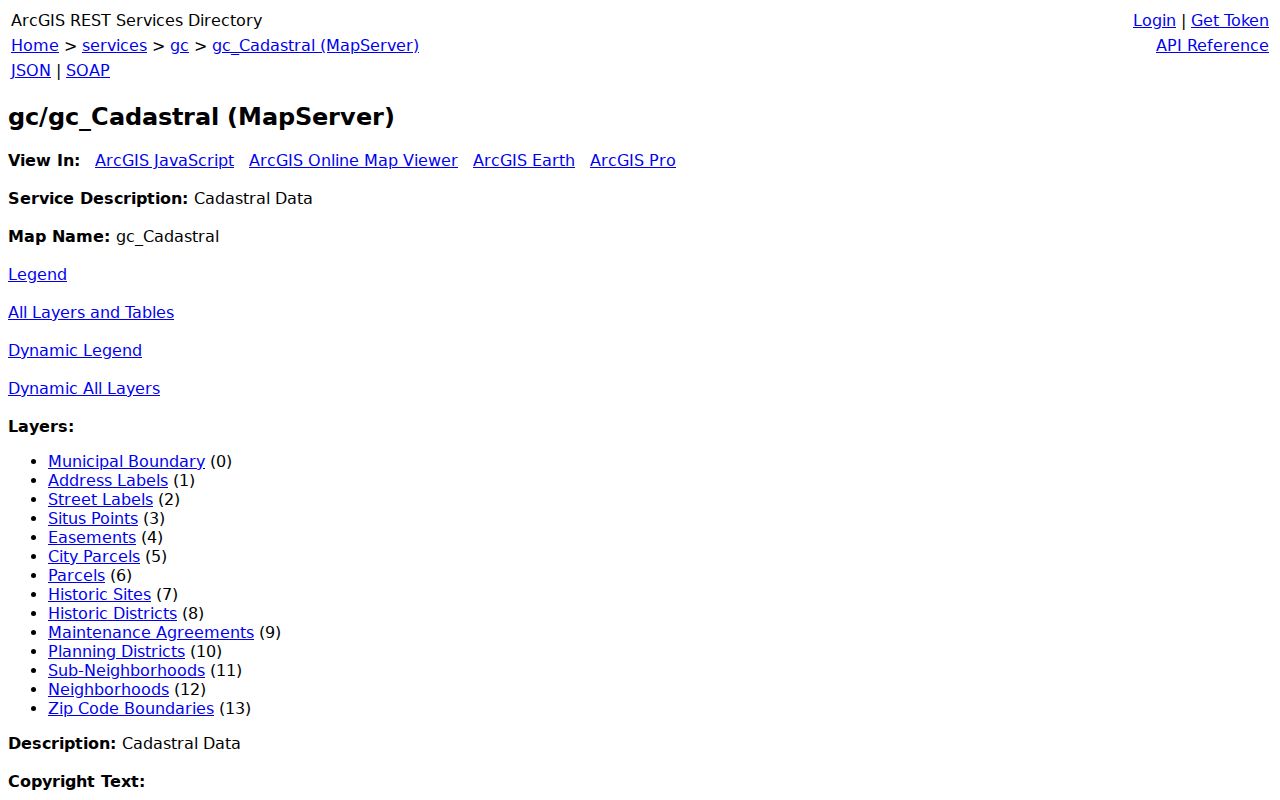Open the Situs Points layer

(93, 518)
